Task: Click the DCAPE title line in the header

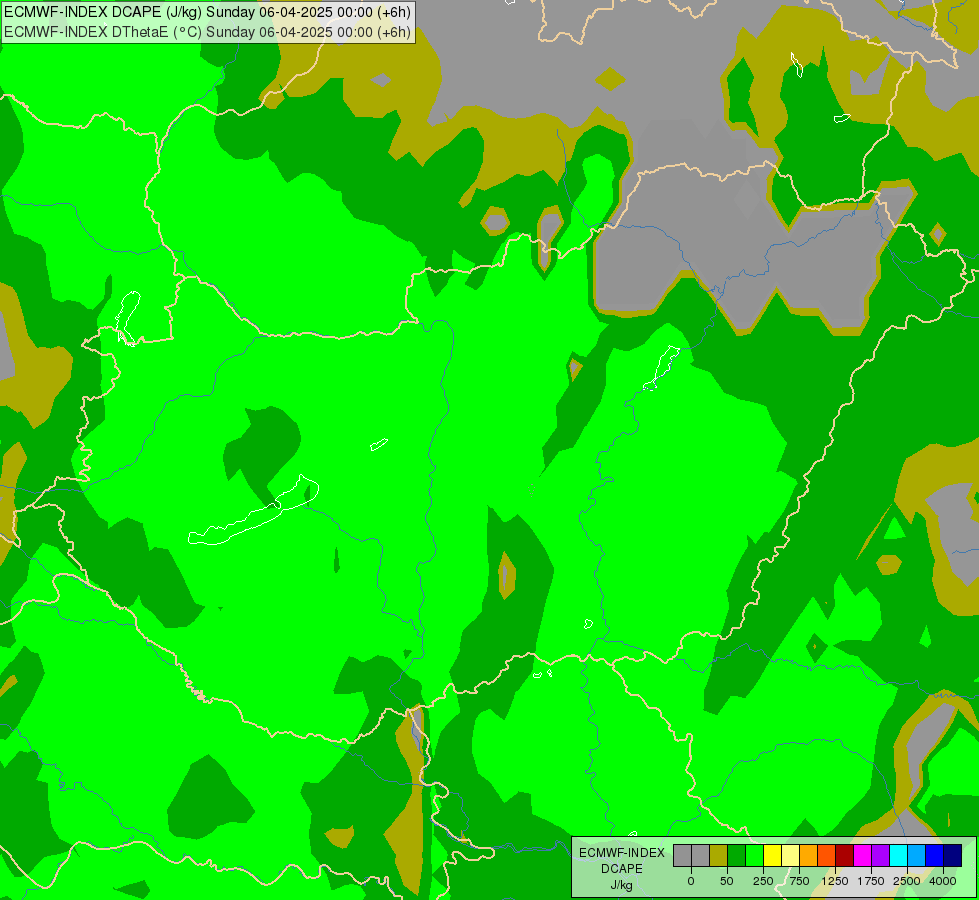Action: click(207, 12)
